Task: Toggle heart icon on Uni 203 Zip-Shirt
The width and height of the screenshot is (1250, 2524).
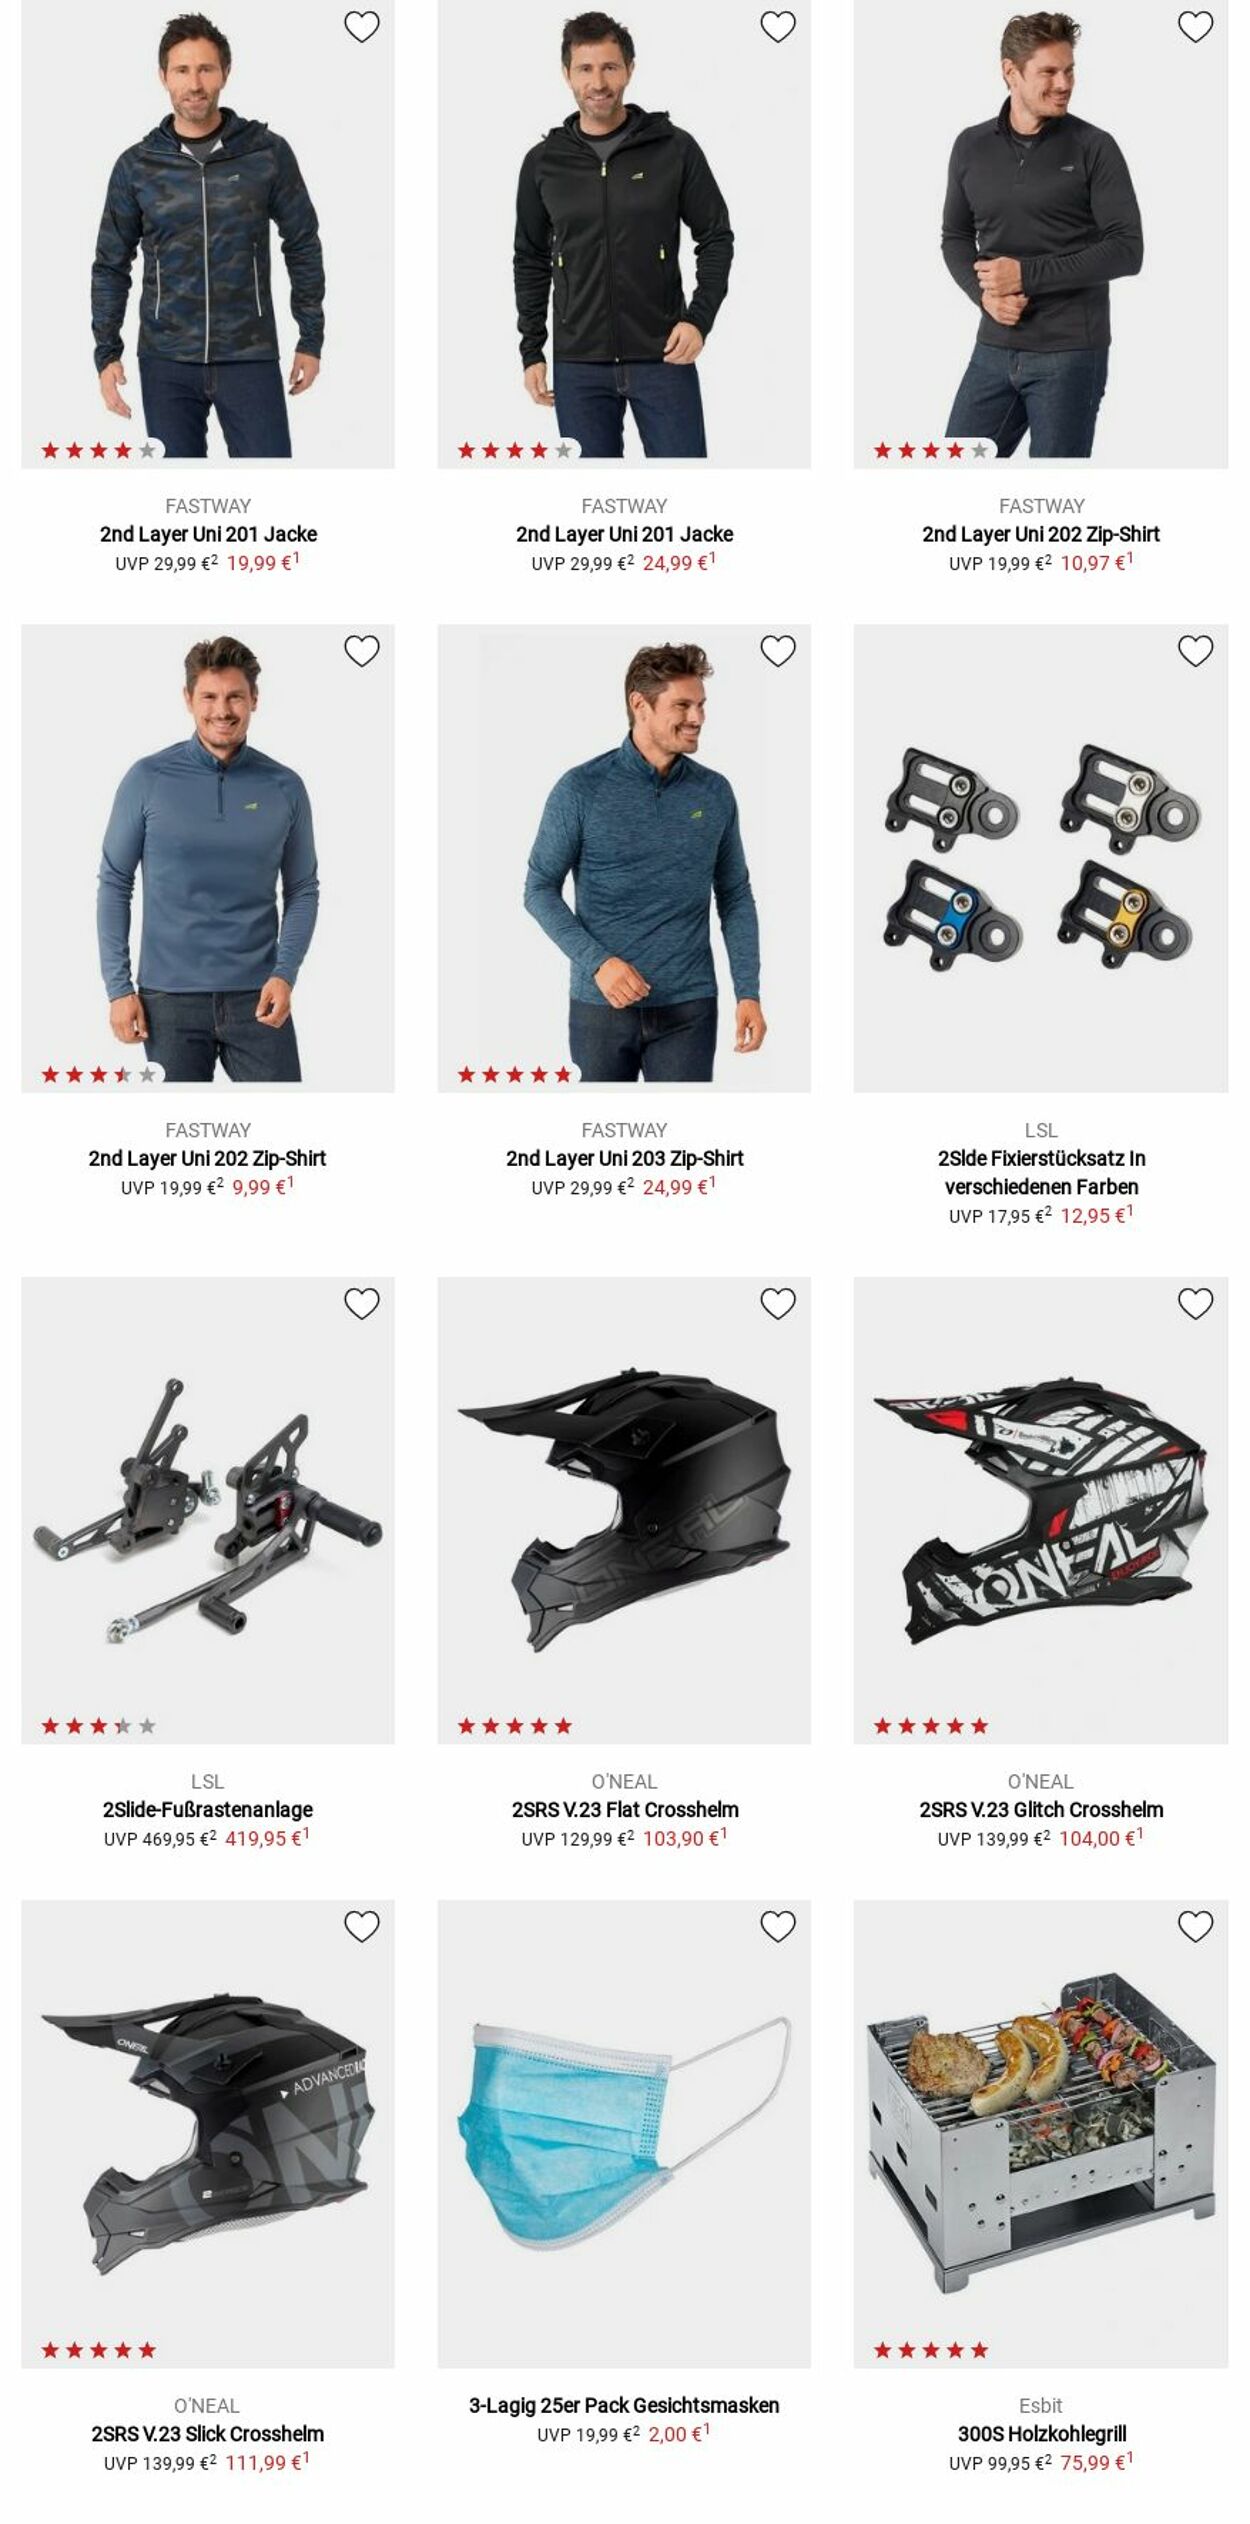Action: [778, 651]
